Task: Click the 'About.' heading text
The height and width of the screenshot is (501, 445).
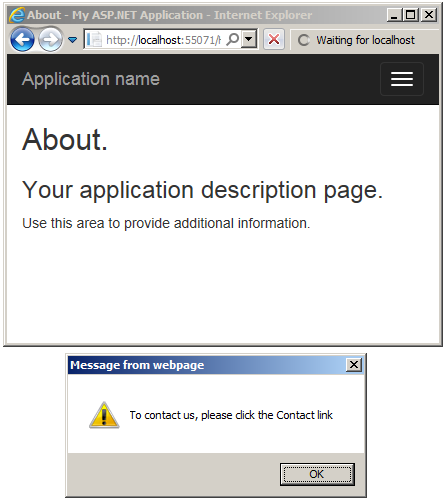Action: pos(65,140)
